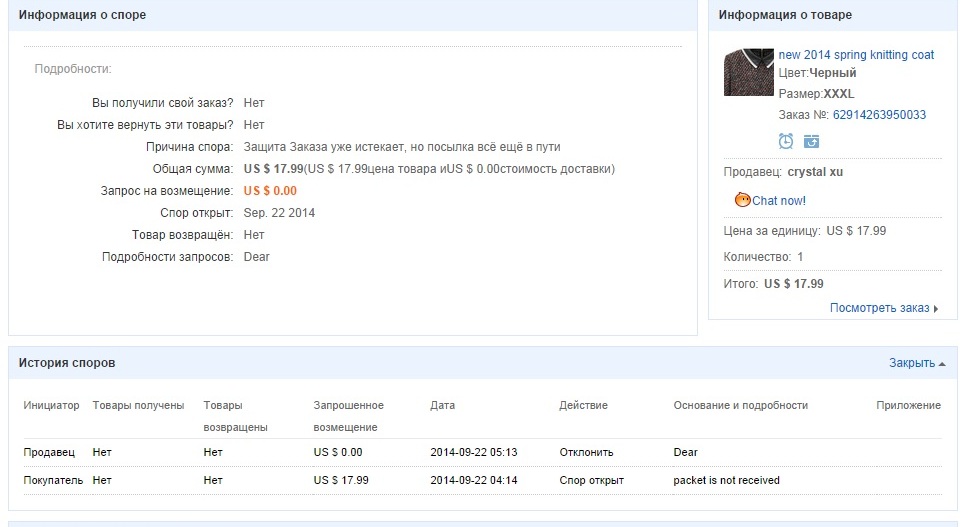Click 'Действие' column header

coord(583,406)
